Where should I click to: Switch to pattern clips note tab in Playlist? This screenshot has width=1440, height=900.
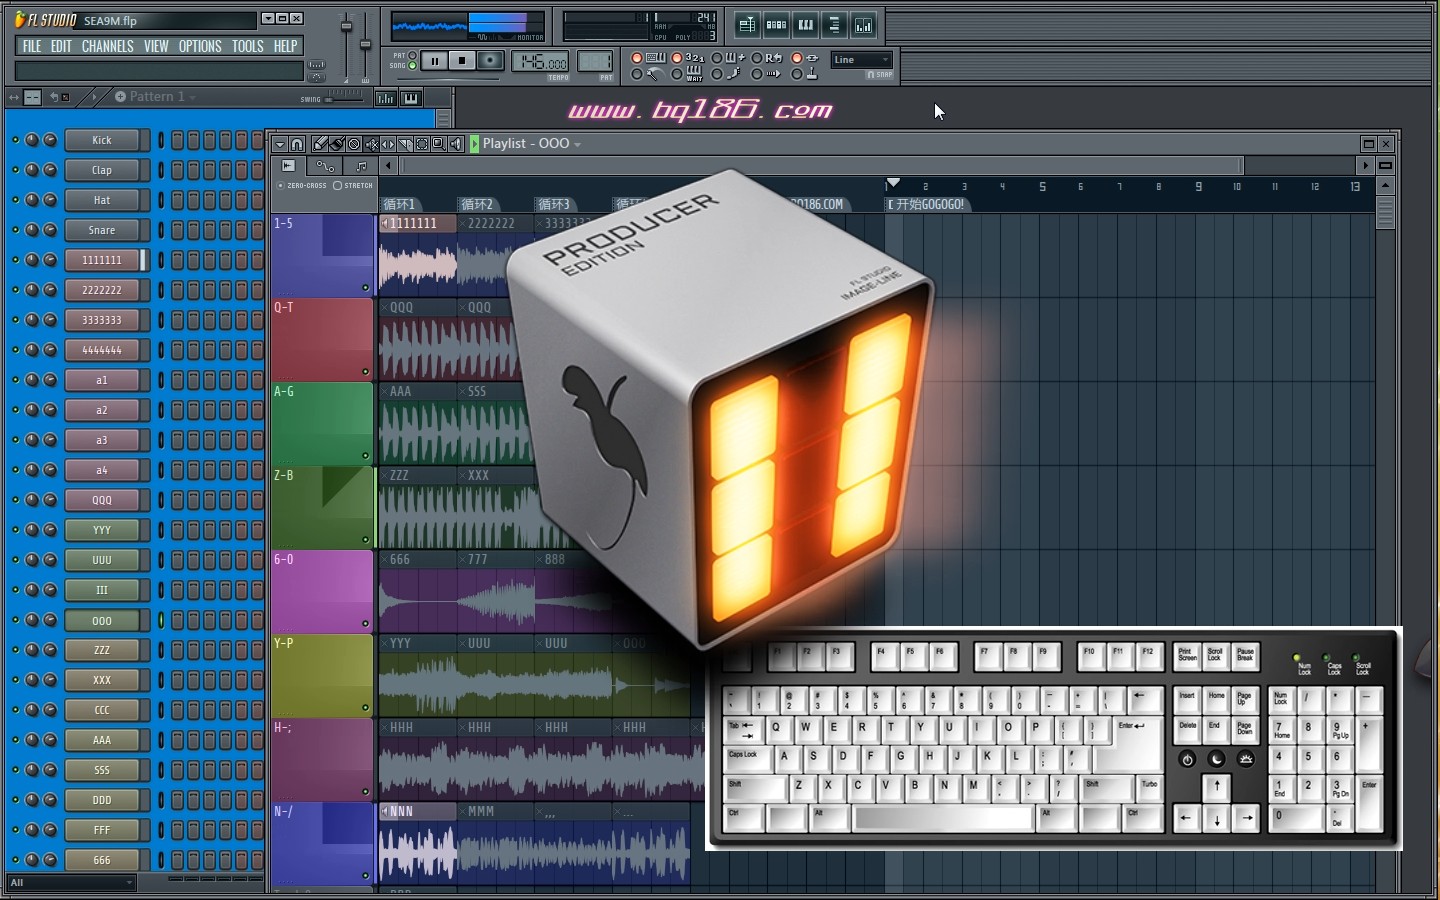(361, 166)
